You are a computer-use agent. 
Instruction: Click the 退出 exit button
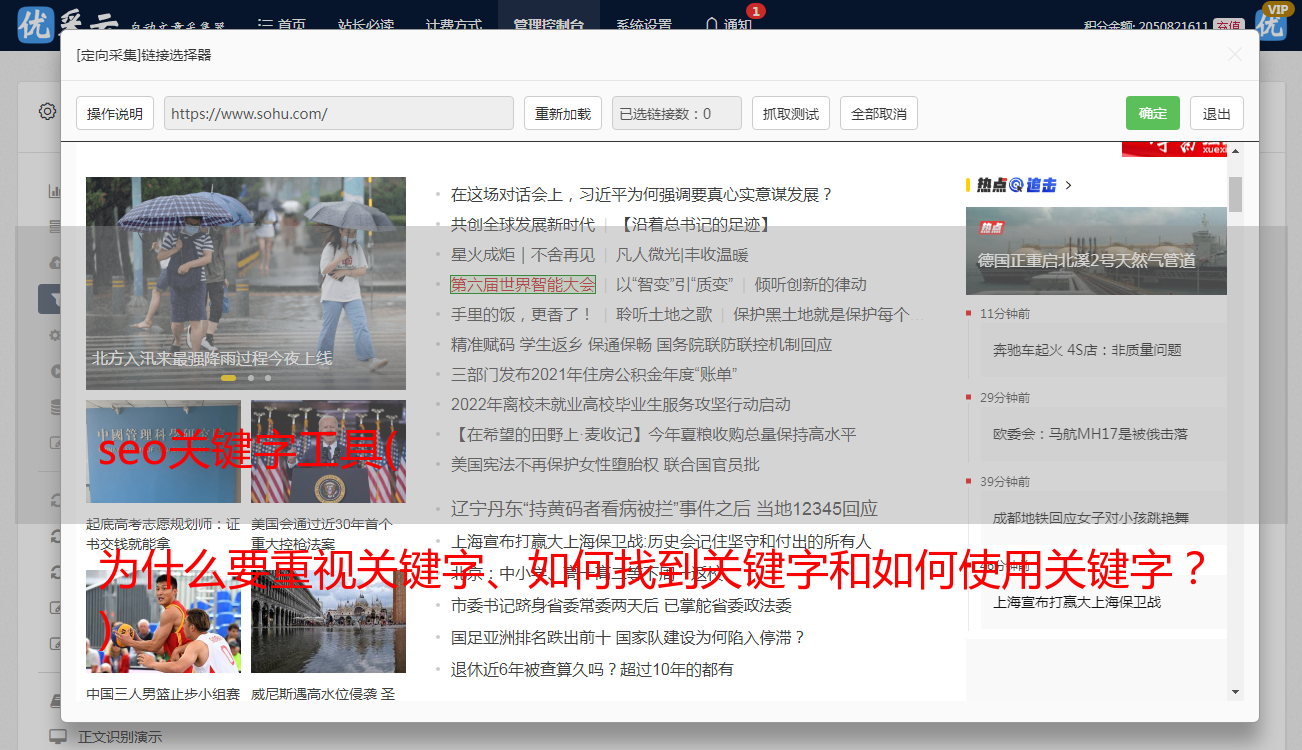(1216, 113)
